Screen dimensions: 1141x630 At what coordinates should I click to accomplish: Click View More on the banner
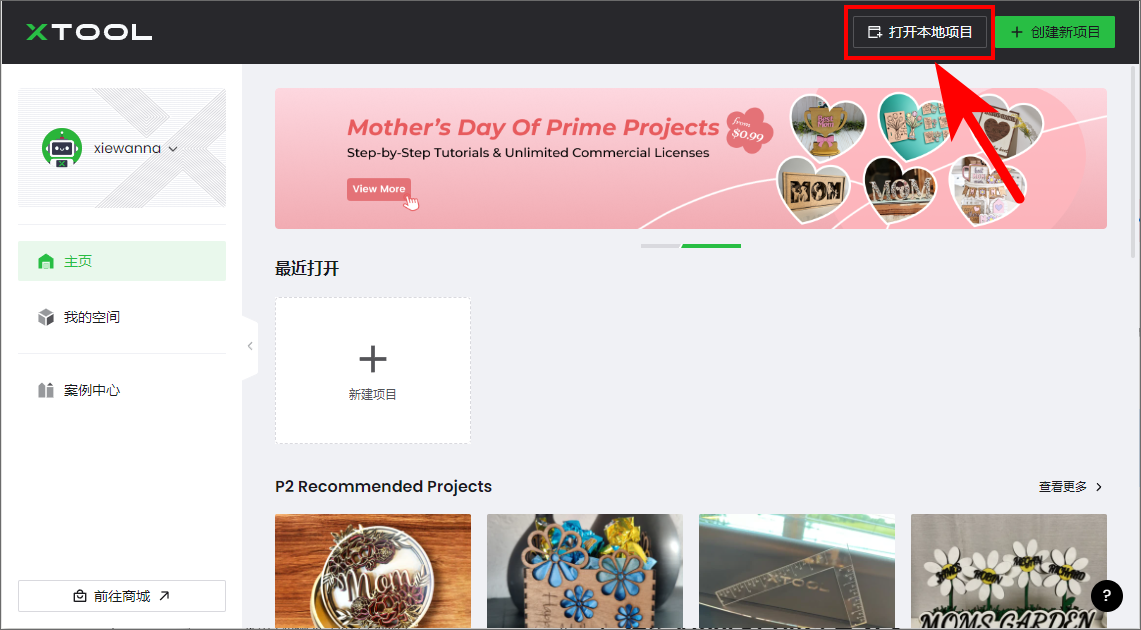pos(378,189)
